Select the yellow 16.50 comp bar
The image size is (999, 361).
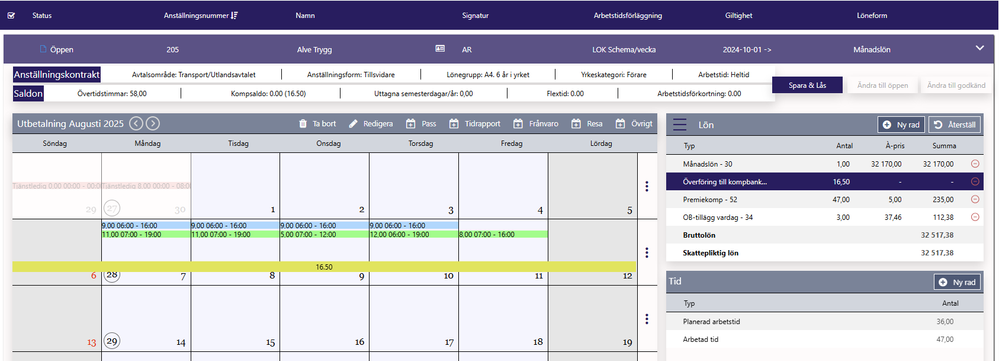[x=324, y=267]
